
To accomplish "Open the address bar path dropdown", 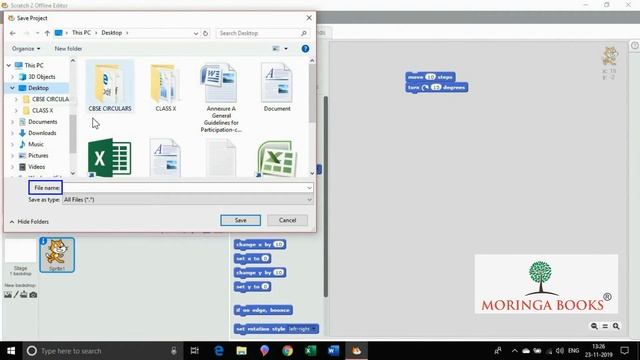I will (x=196, y=33).
